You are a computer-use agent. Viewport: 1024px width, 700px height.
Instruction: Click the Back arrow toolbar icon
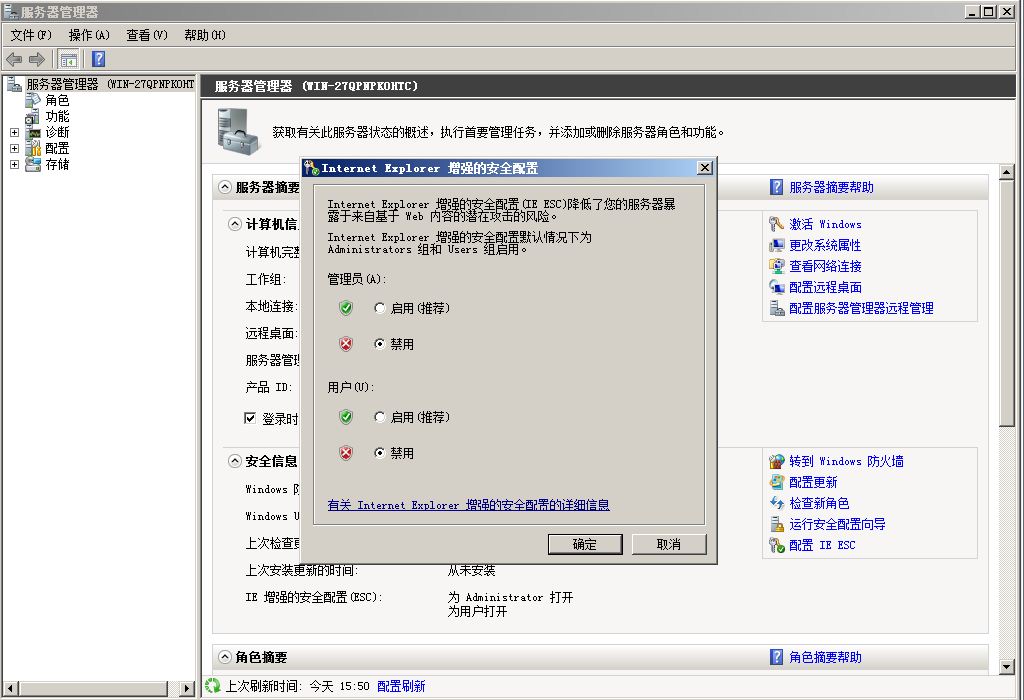(14, 59)
